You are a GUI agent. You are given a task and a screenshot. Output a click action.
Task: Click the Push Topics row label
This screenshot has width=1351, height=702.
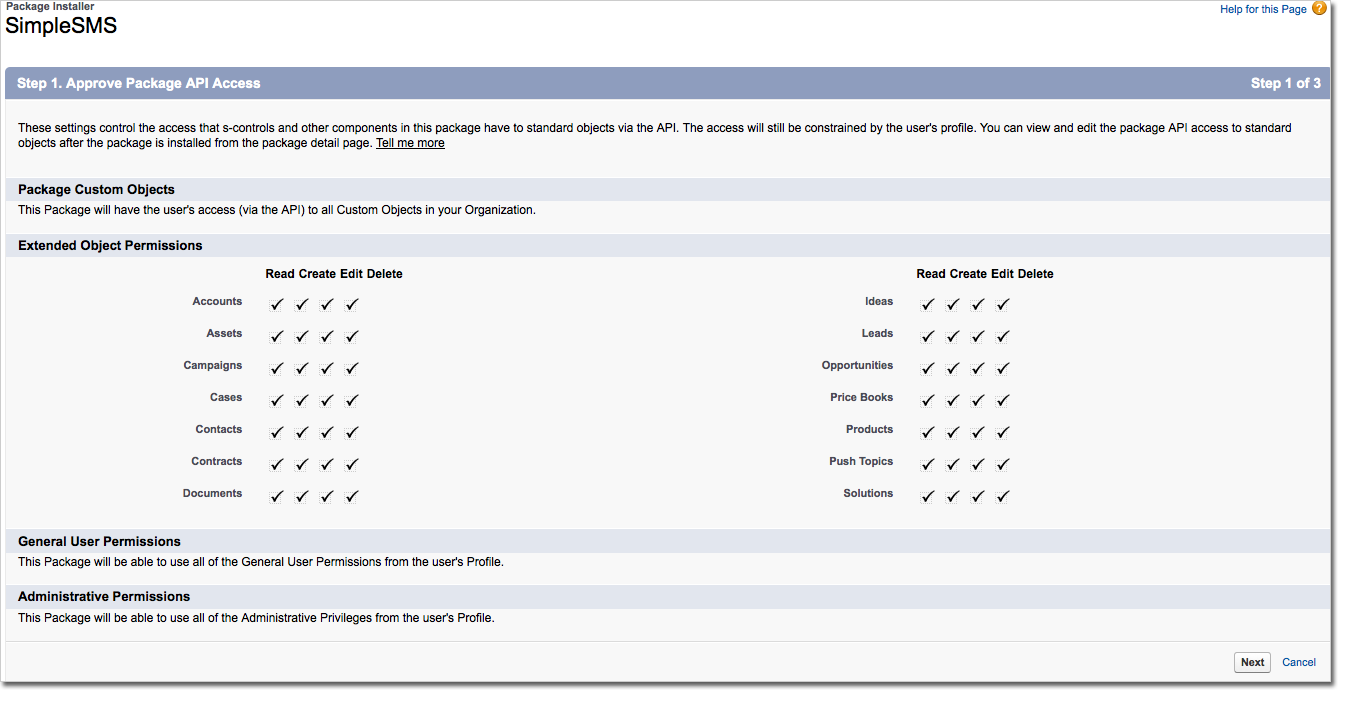[861, 461]
